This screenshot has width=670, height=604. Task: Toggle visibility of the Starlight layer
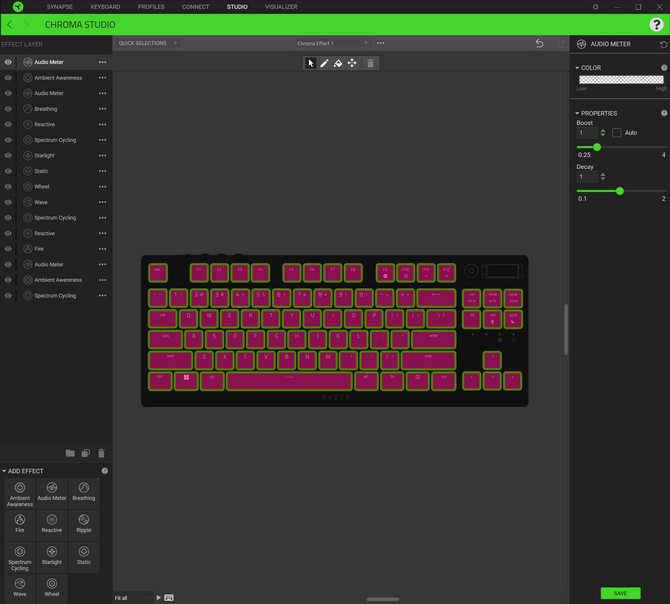pyautogui.click(x=8, y=155)
